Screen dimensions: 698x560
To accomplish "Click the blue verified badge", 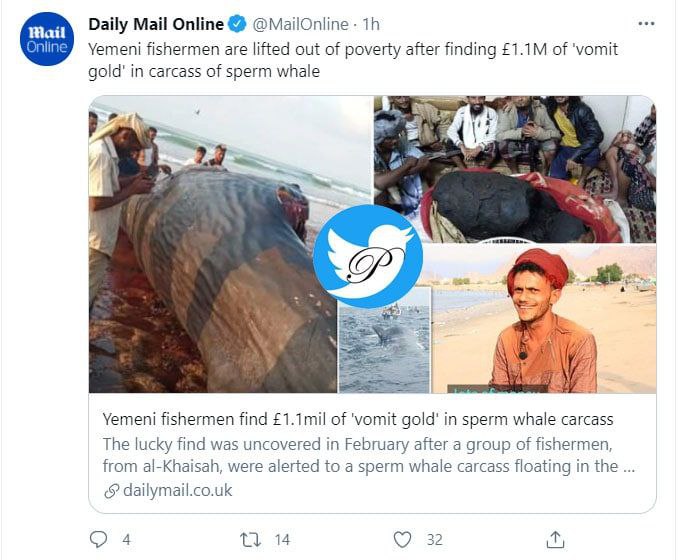I will tap(237, 24).
